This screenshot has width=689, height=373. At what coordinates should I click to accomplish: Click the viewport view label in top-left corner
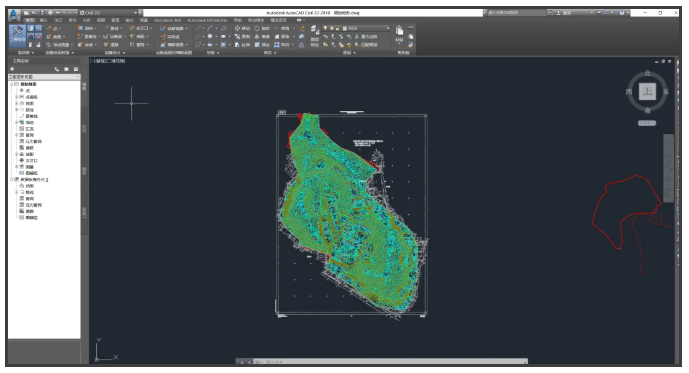point(108,61)
